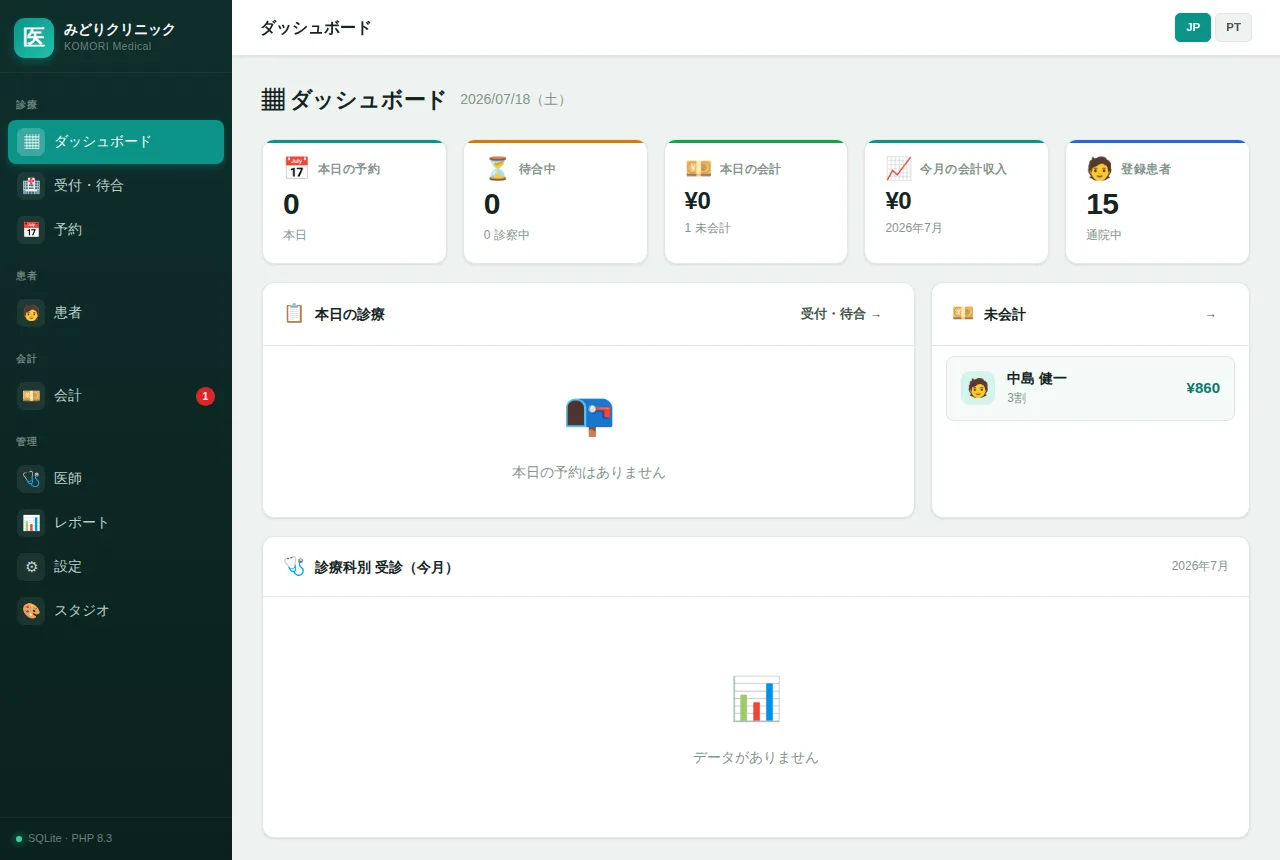Click the top bar ダッシュボード title

tap(315, 28)
